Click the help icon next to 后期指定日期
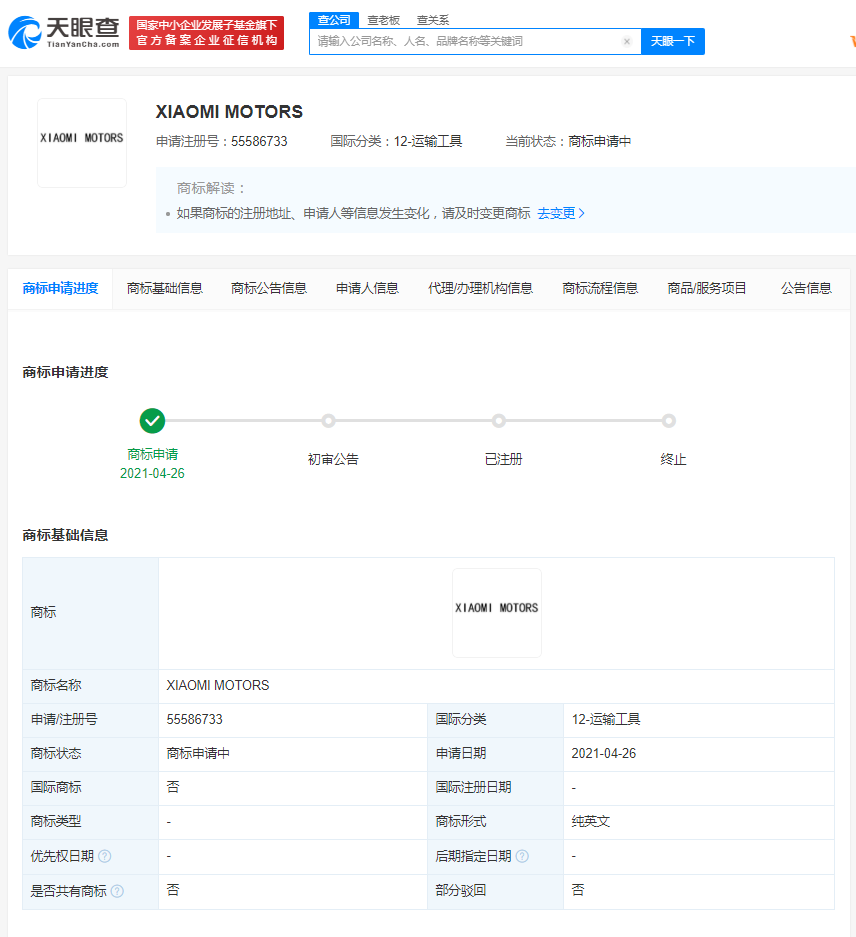The width and height of the screenshot is (856, 937). click(522, 856)
